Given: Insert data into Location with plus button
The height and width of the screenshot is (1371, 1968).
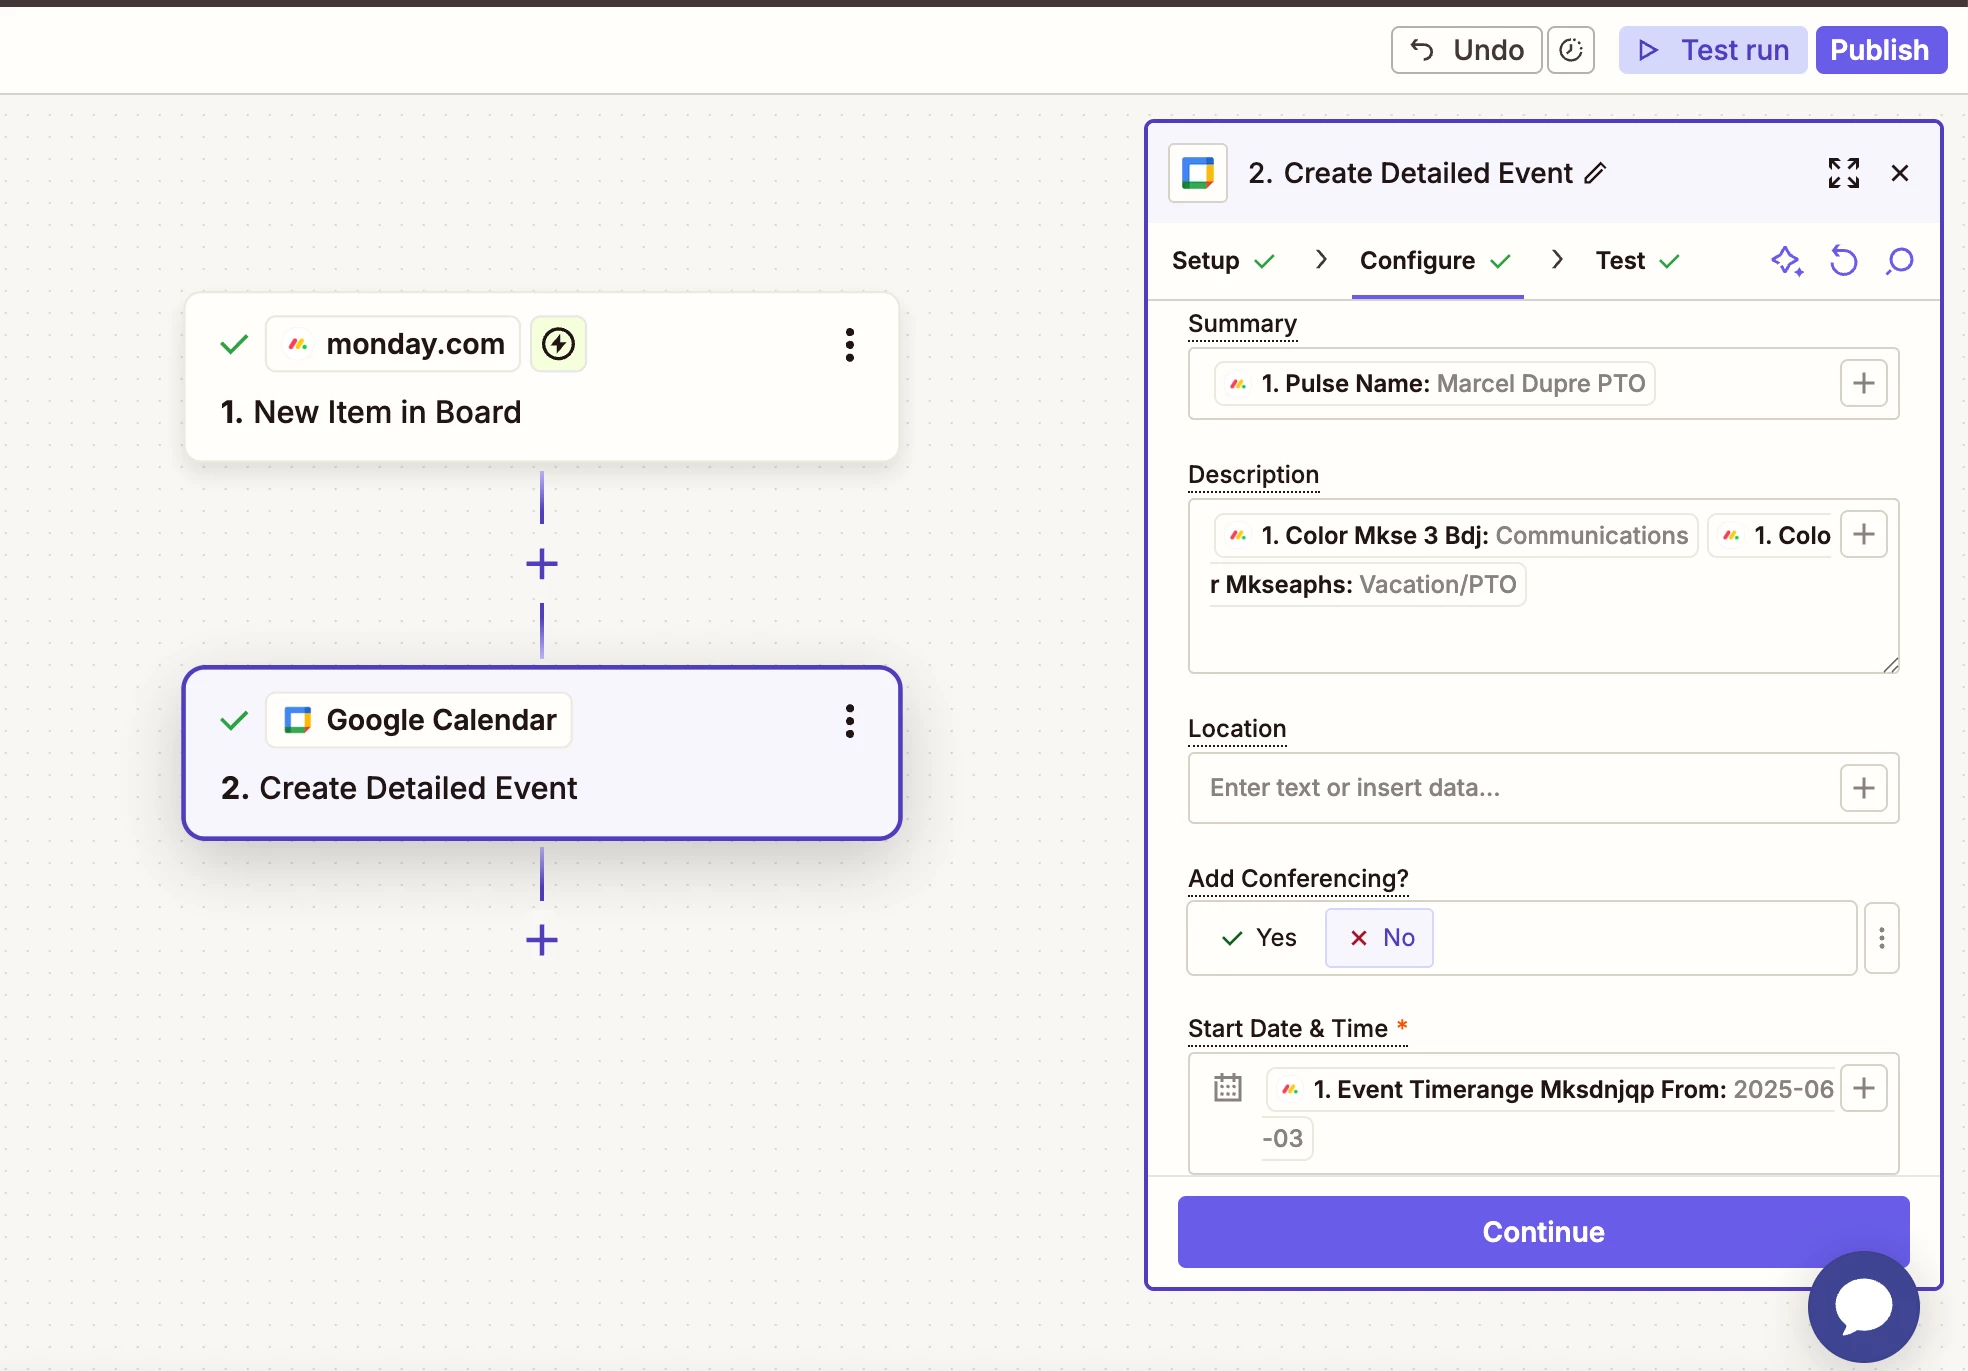Looking at the screenshot, I should [1864, 788].
